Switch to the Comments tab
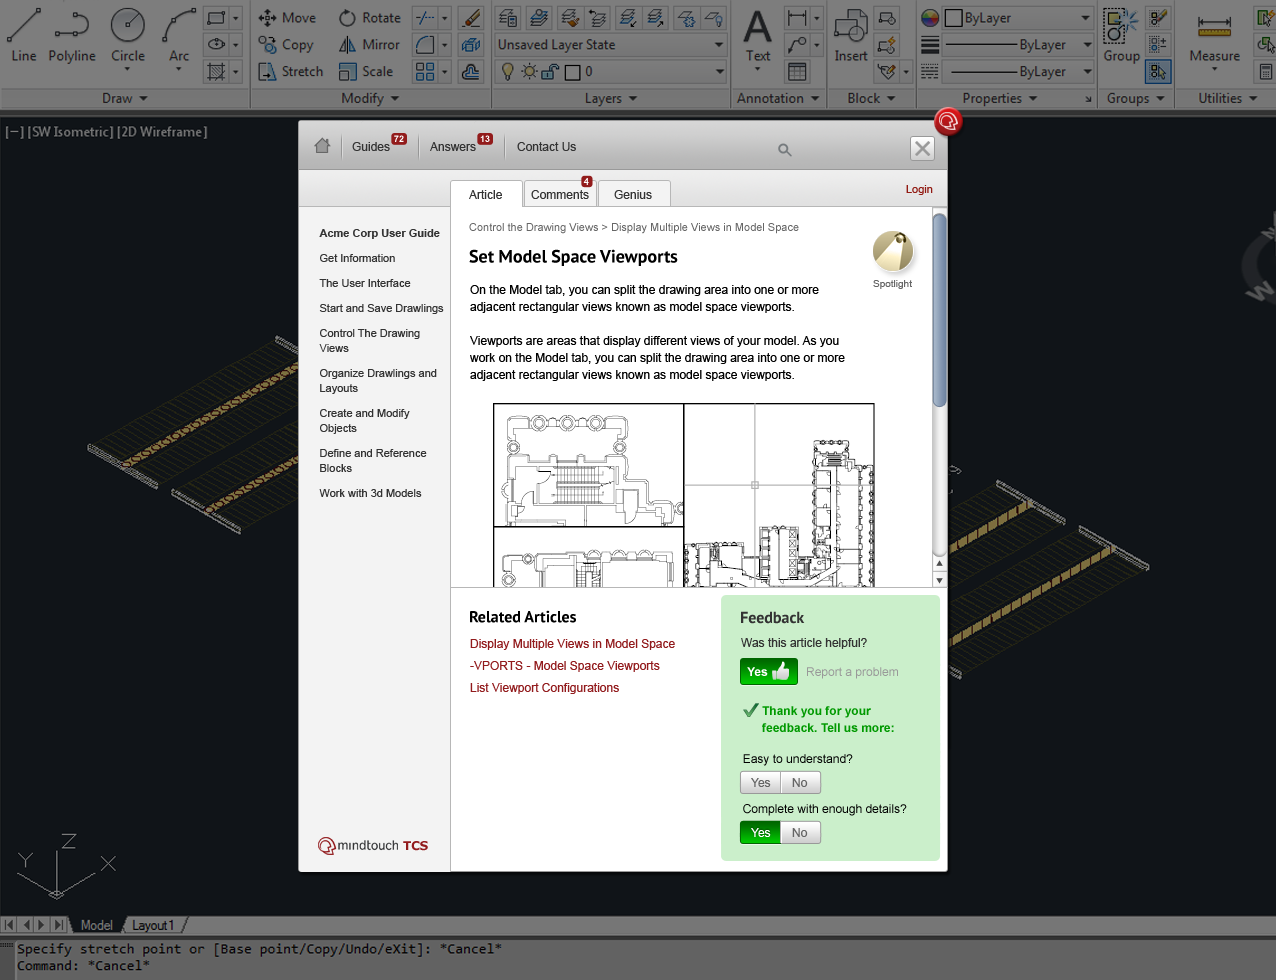This screenshot has width=1276, height=980. click(560, 194)
